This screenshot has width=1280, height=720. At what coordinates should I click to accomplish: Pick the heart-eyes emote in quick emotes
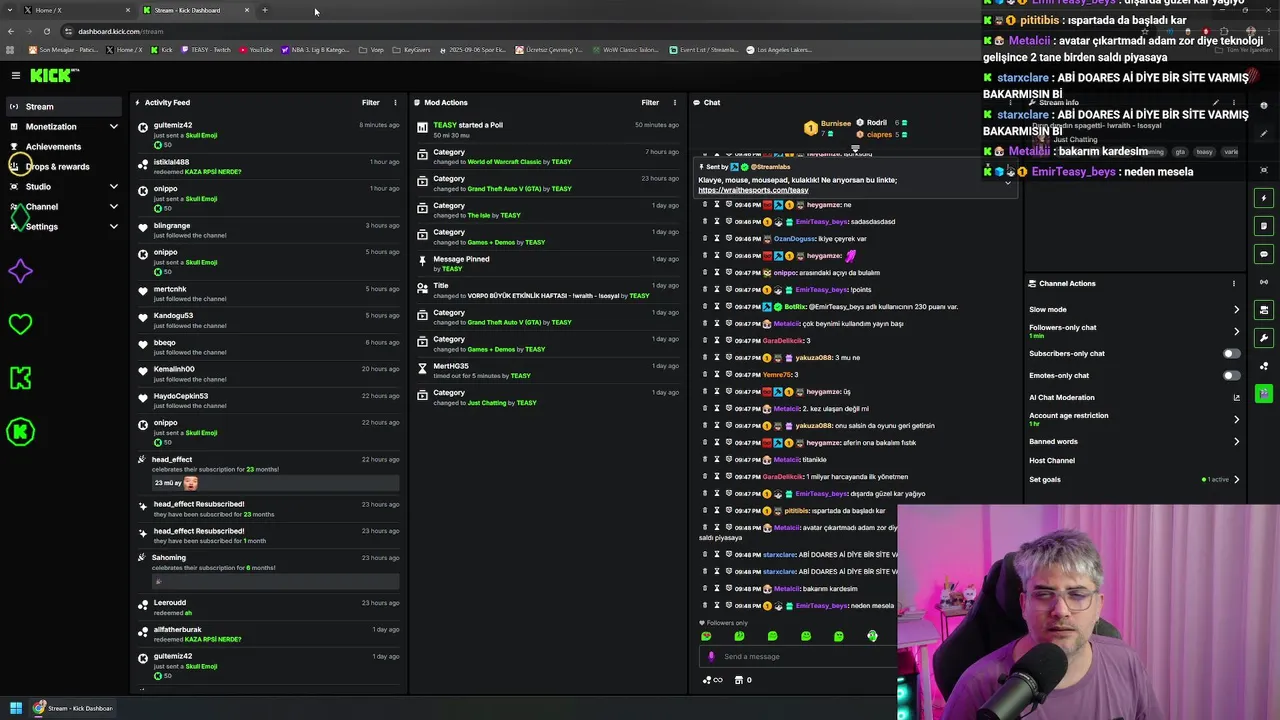pyautogui.click(x=706, y=636)
